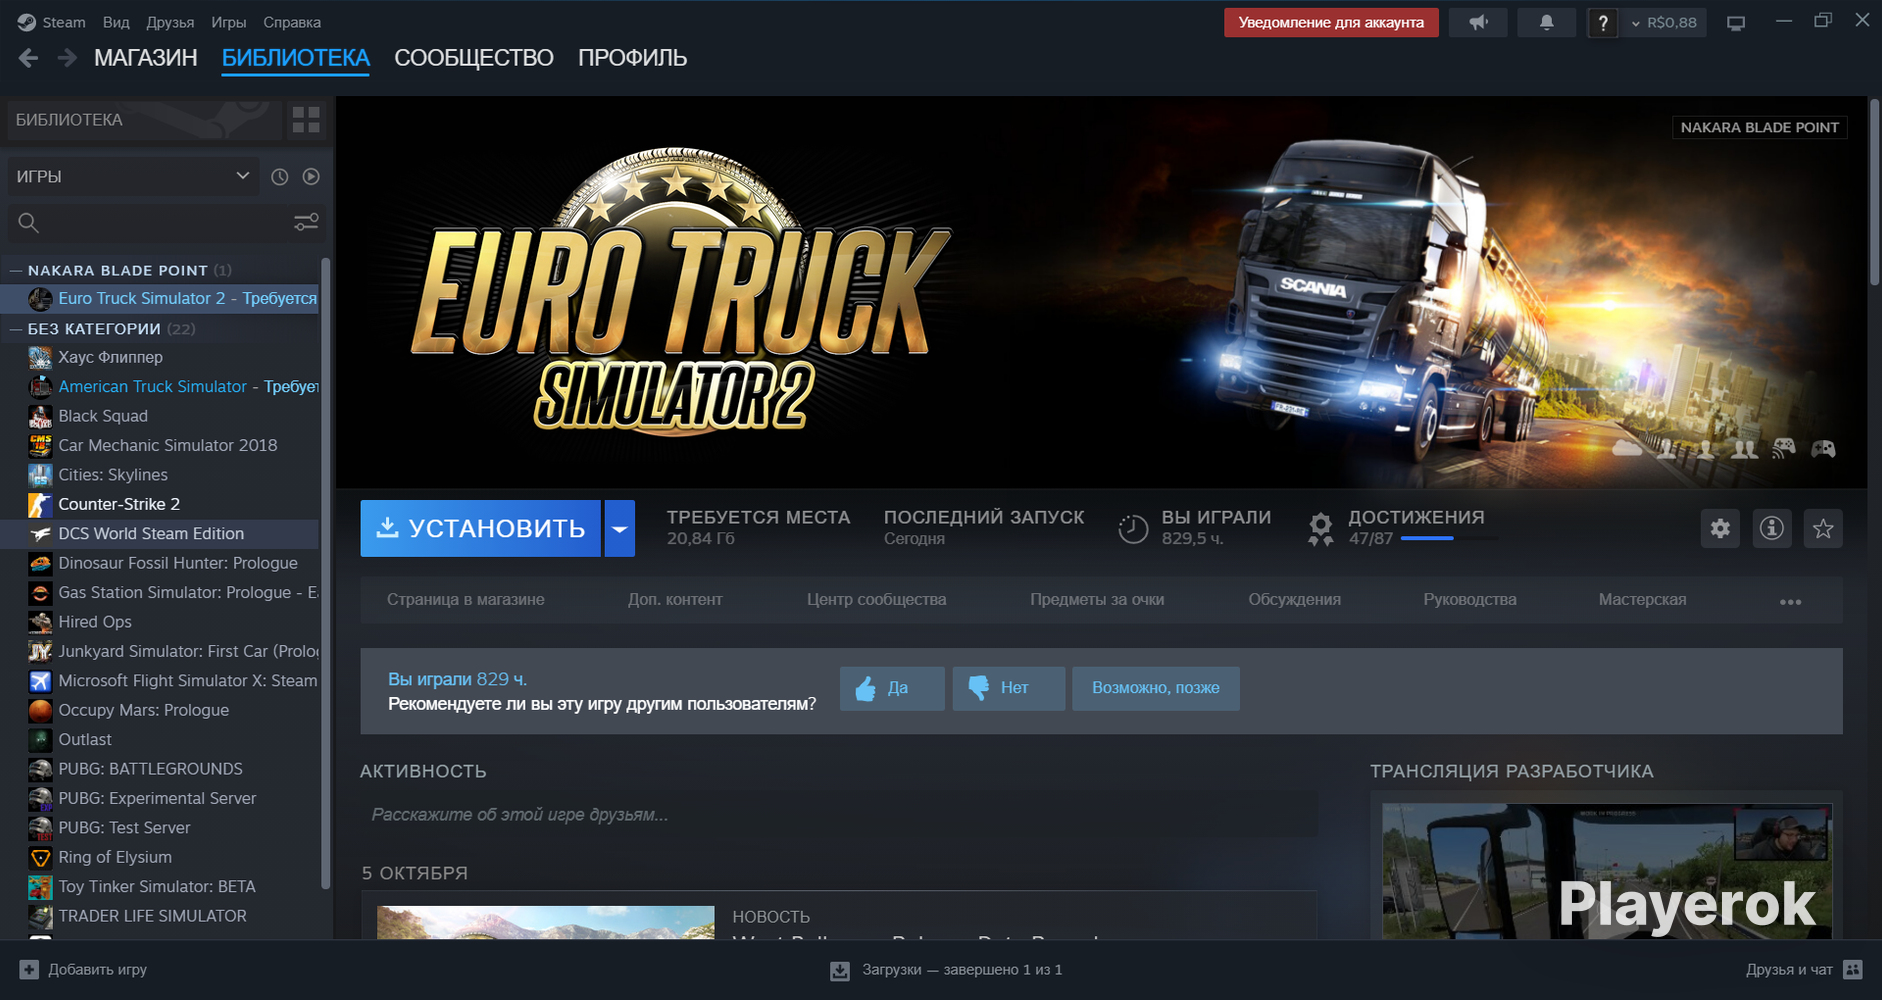Viewport: 1882px width, 1000px height.
Task: Vote thumbs down 'Нет' recommendation
Action: point(1007,688)
